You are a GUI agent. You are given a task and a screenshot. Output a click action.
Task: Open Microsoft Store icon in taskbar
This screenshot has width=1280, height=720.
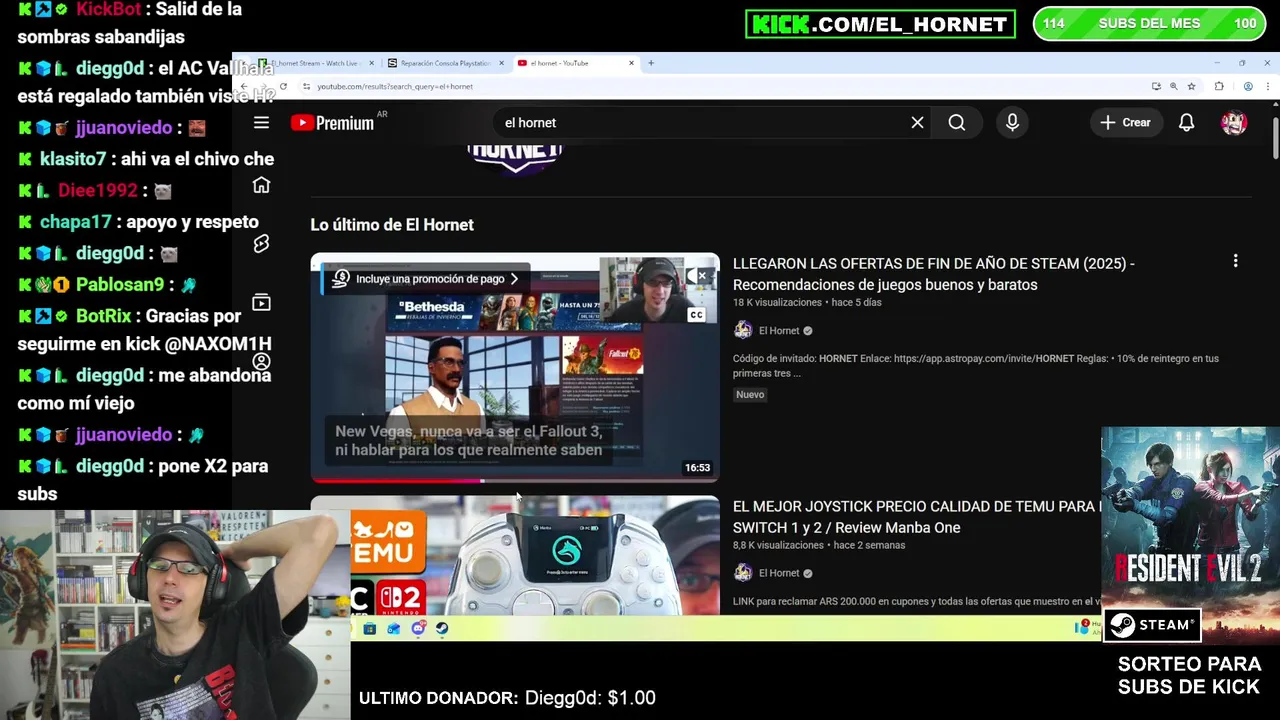pos(370,628)
